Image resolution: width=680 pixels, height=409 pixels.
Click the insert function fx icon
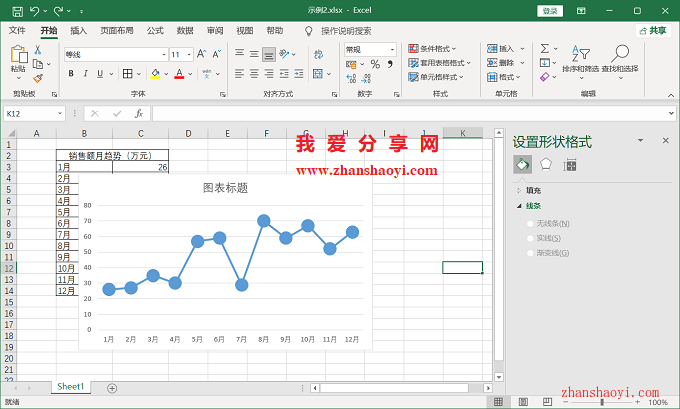click(139, 114)
